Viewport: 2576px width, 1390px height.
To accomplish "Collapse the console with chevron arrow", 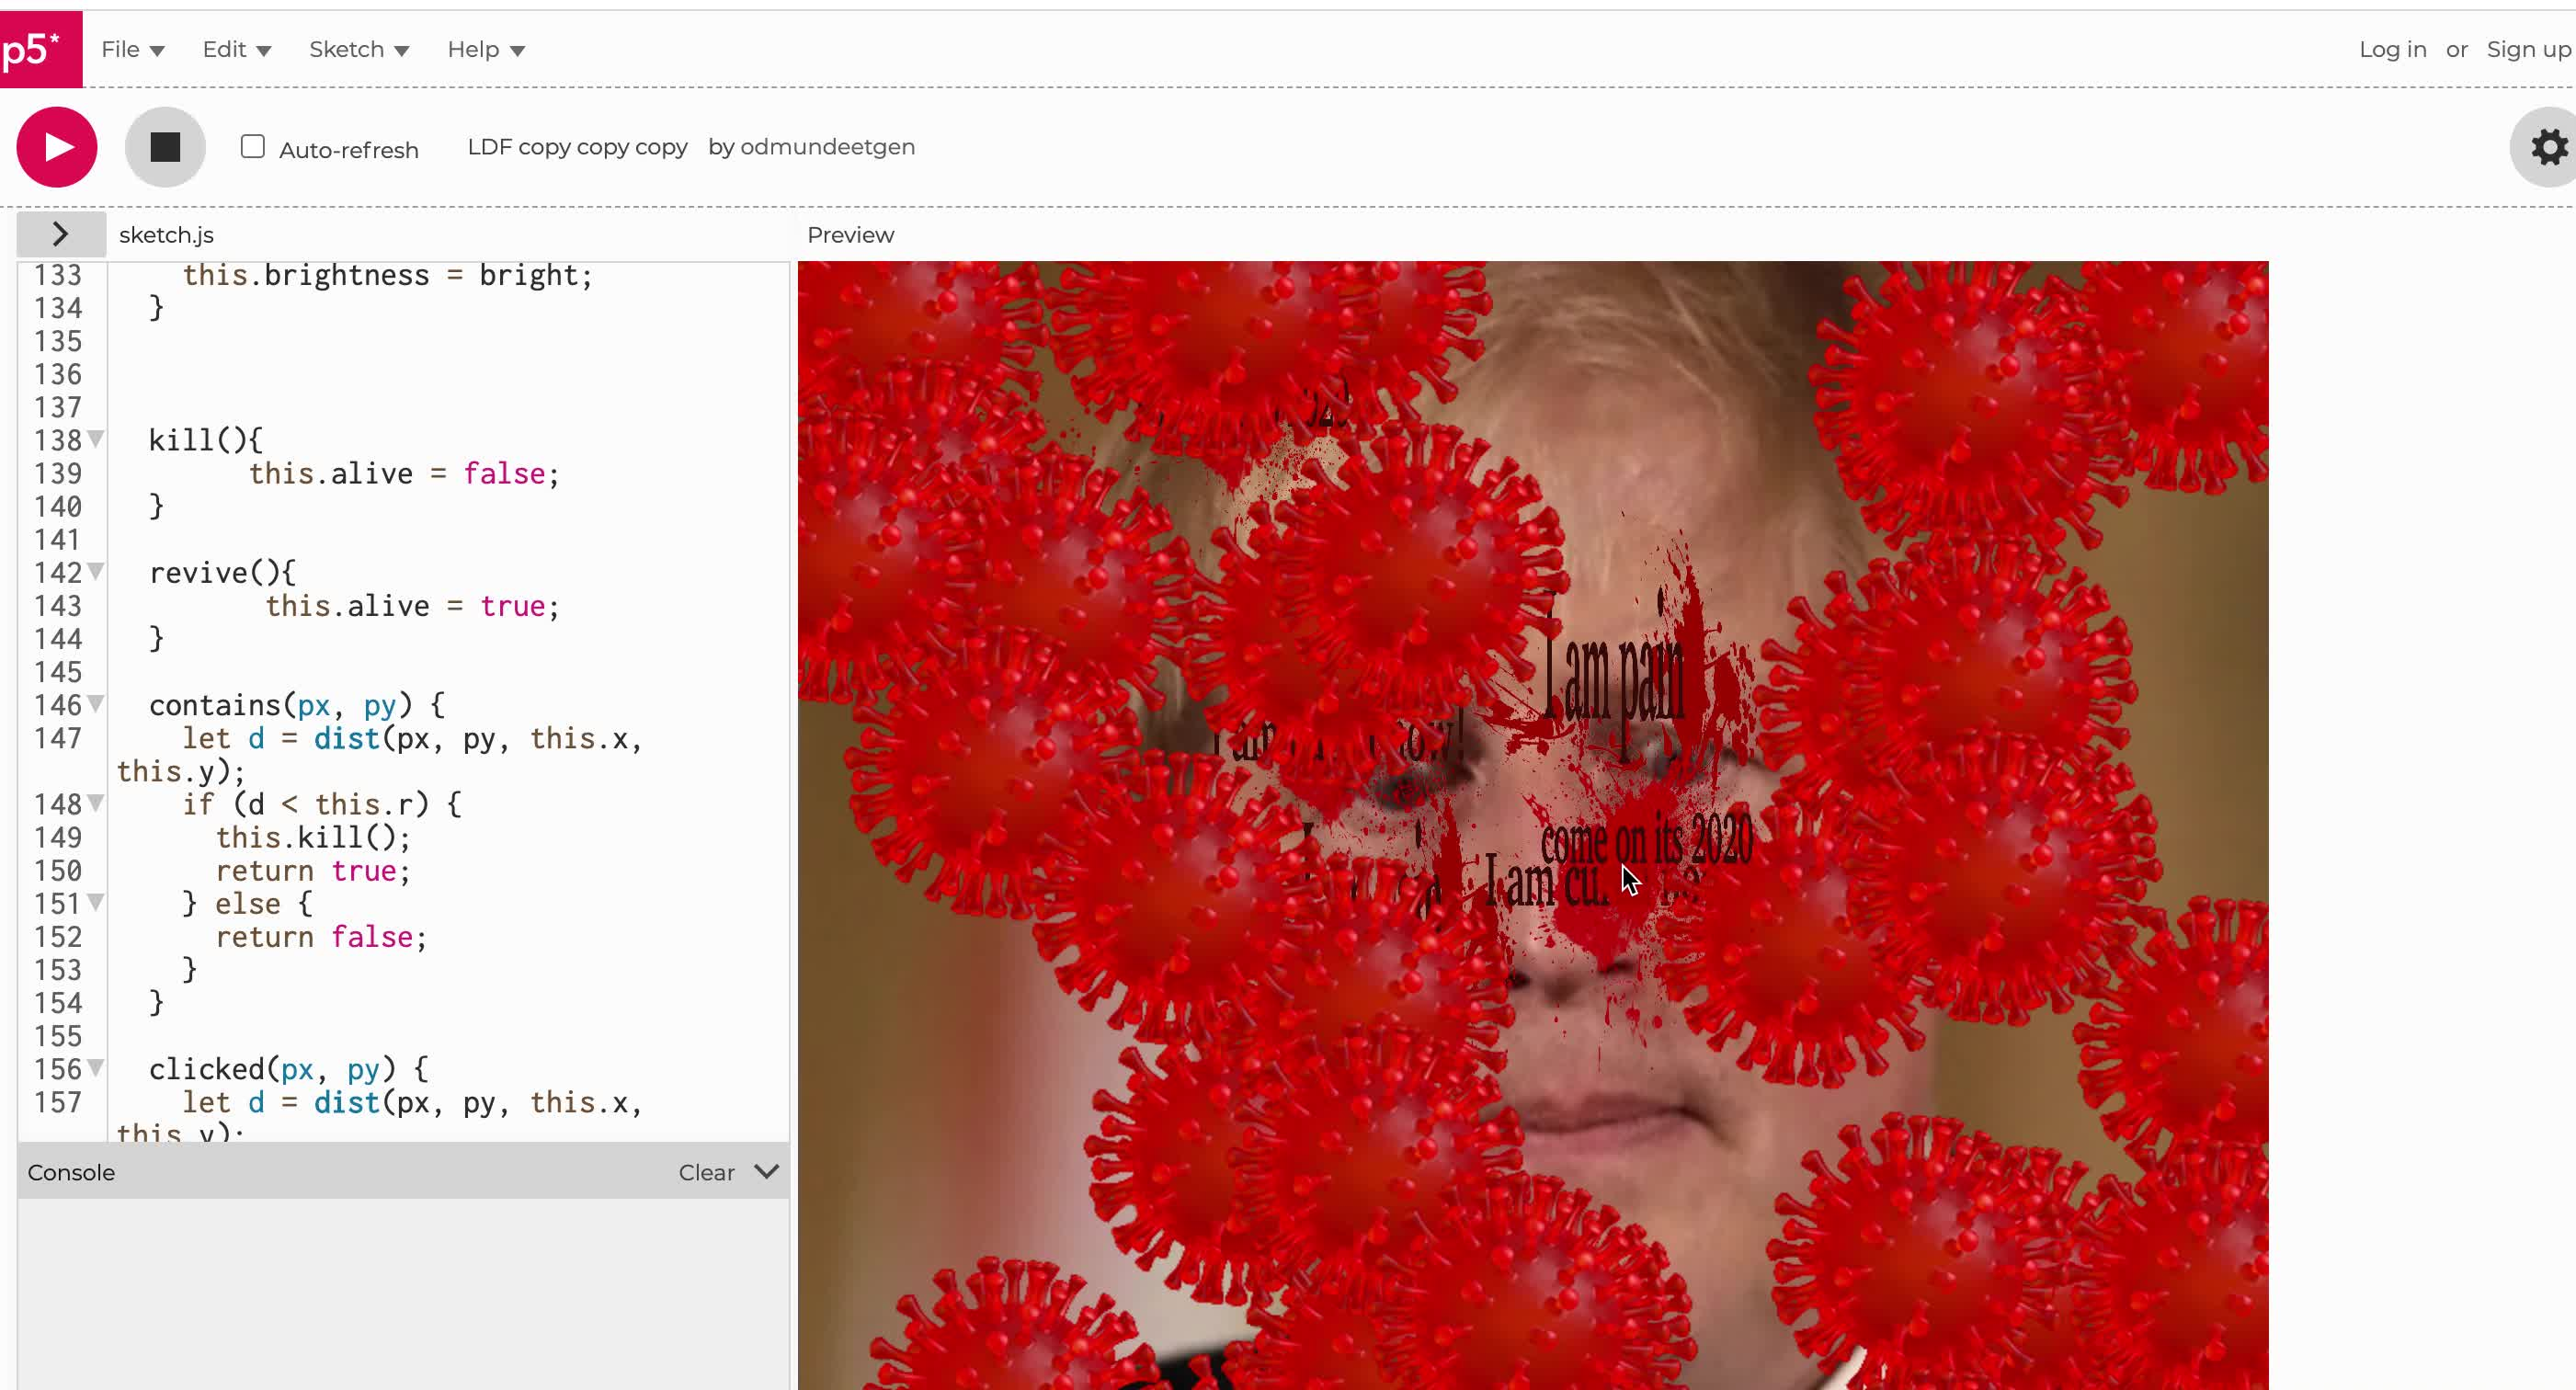I will [x=766, y=1171].
